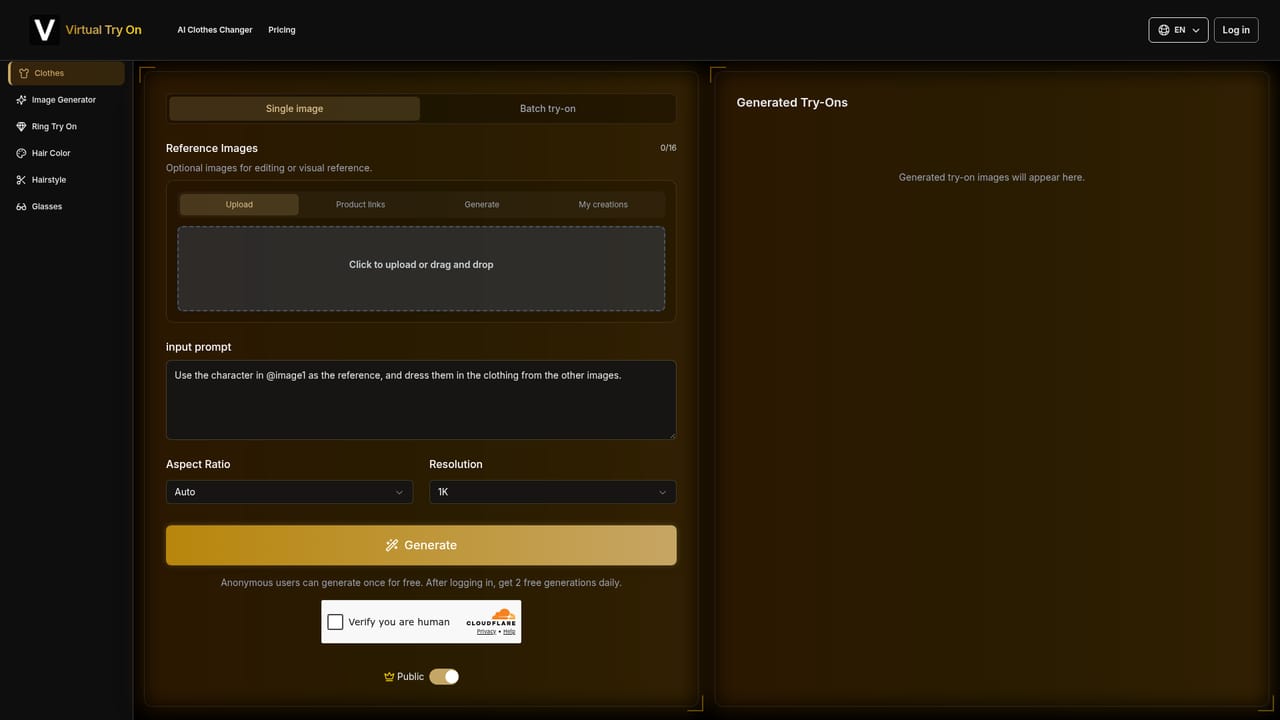The image size is (1280, 720).
Task: Select the Product links tab
Action: click(360, 205)
